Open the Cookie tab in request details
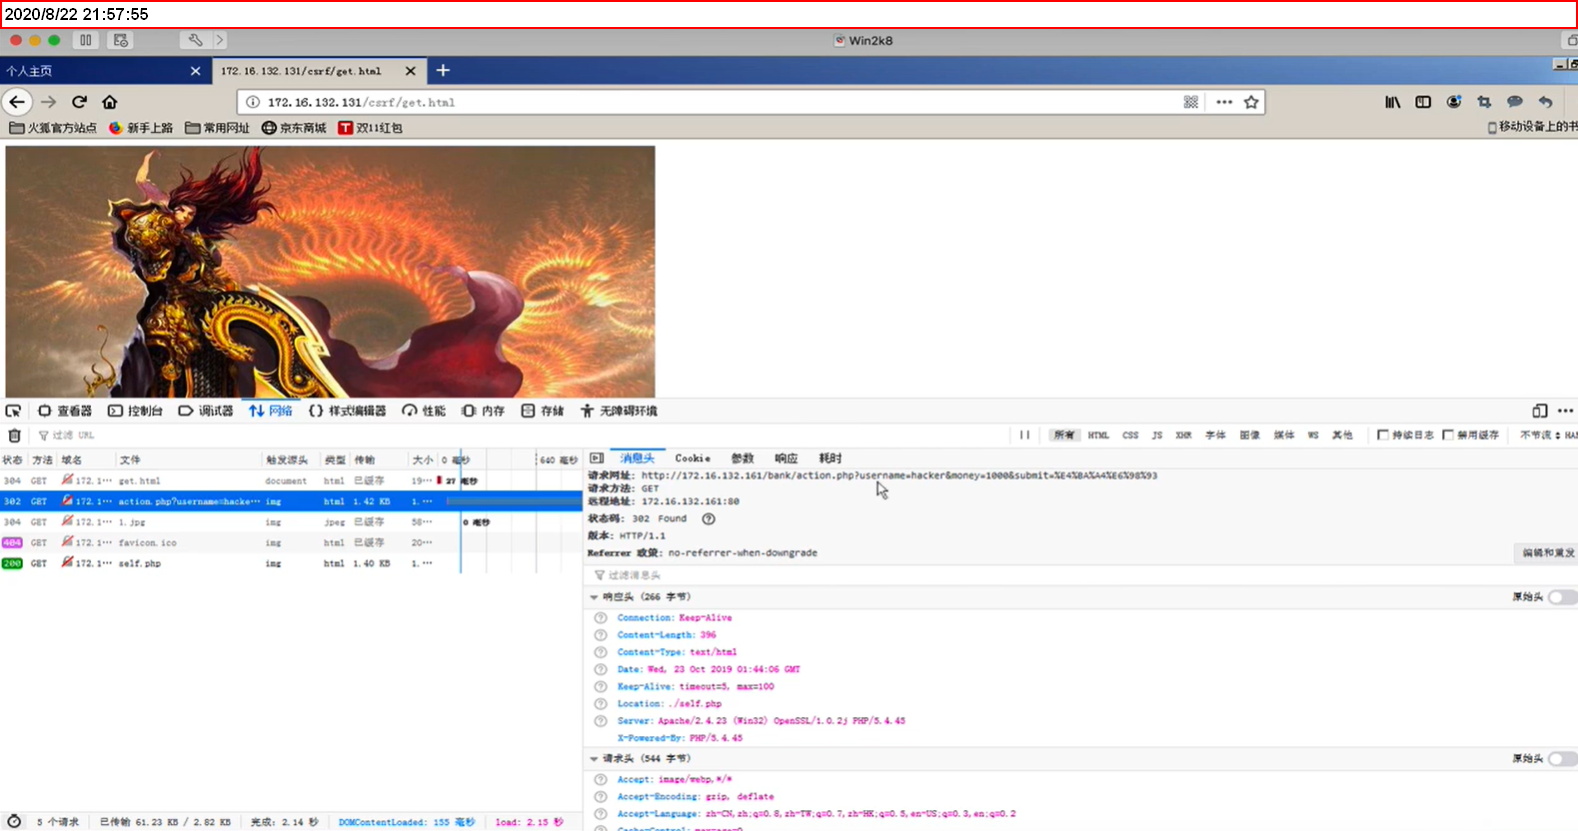1578x831 pixels. point(693,458)
